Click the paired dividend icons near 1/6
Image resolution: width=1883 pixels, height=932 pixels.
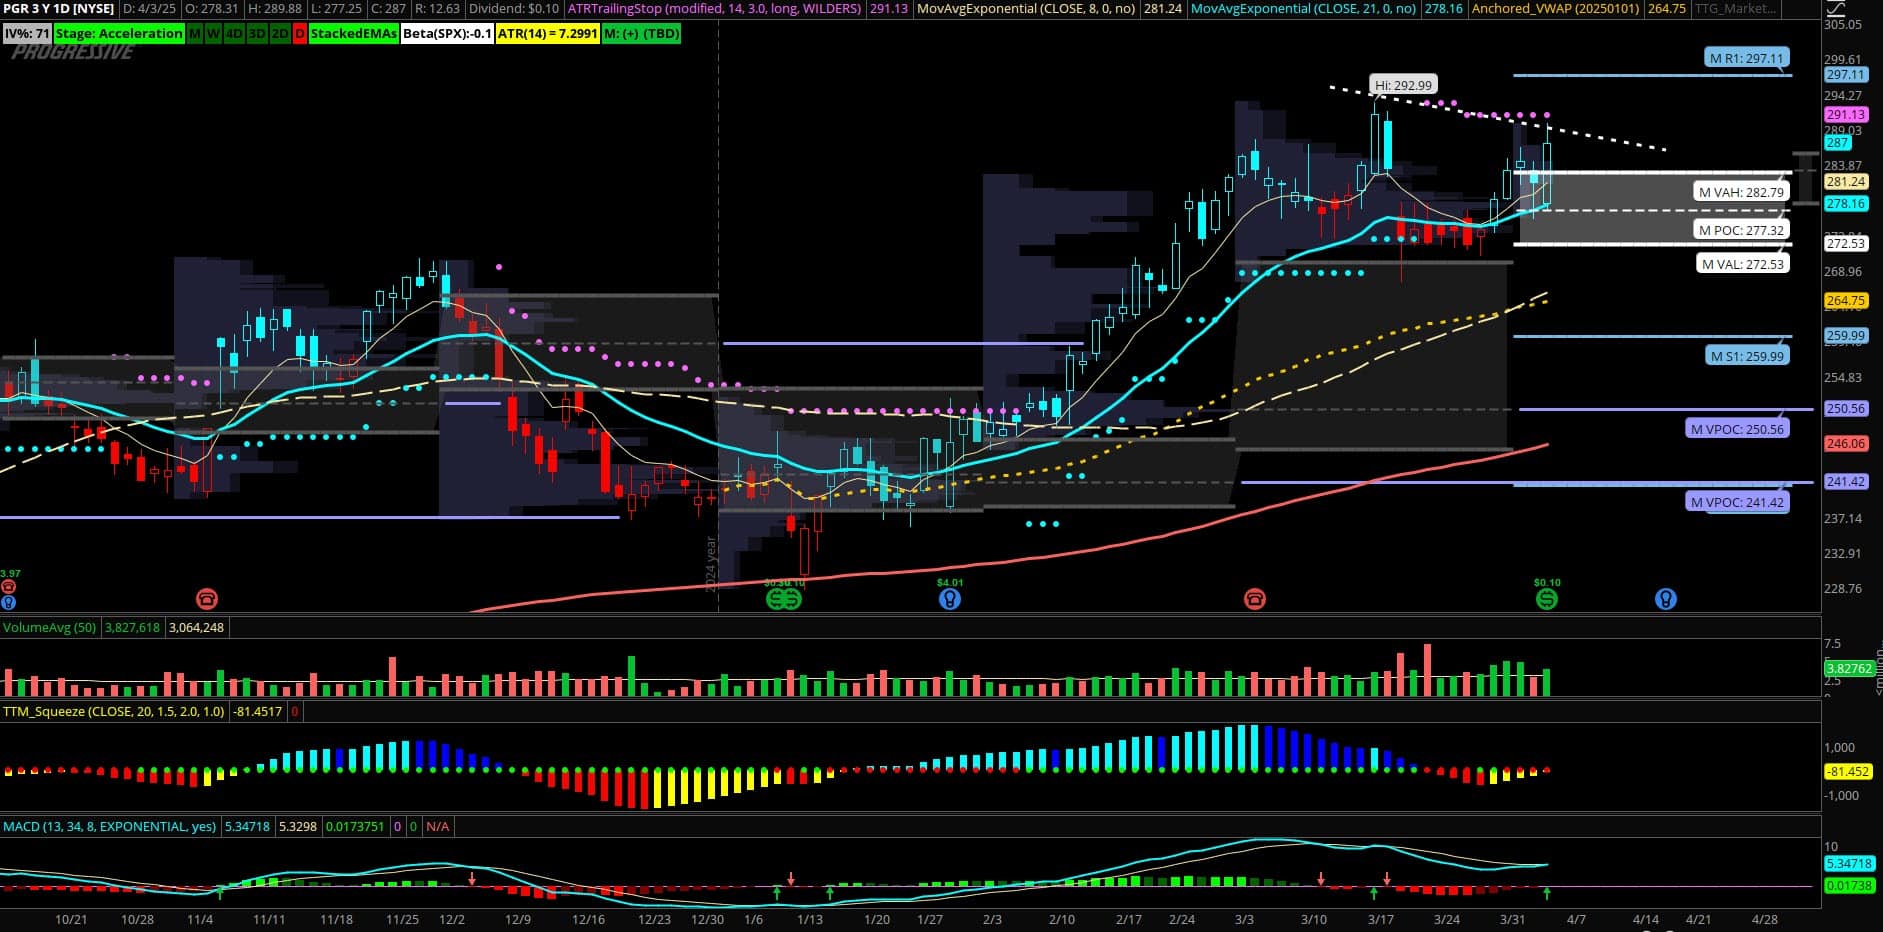(x=785, y=599)
